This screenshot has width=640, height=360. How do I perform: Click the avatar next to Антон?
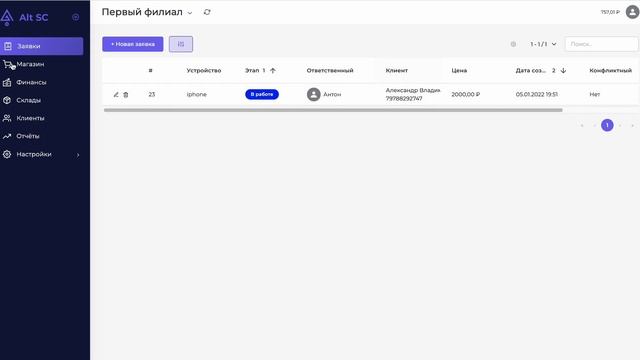tap(313, 94)
